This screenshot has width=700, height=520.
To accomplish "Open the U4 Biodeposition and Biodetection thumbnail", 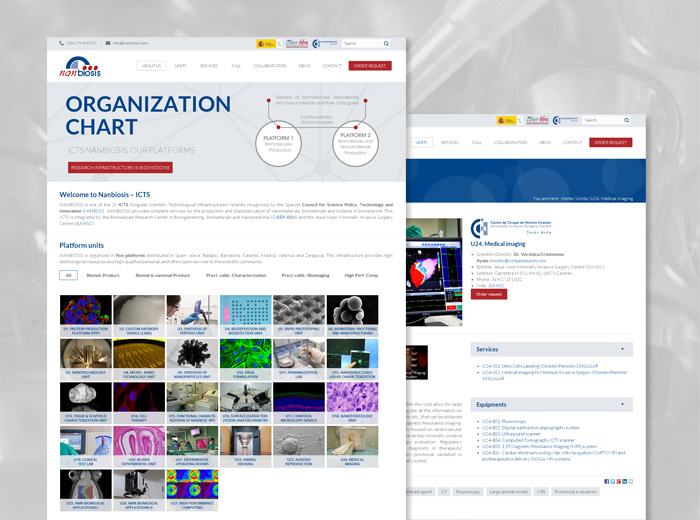I will (x=246, y=316).
